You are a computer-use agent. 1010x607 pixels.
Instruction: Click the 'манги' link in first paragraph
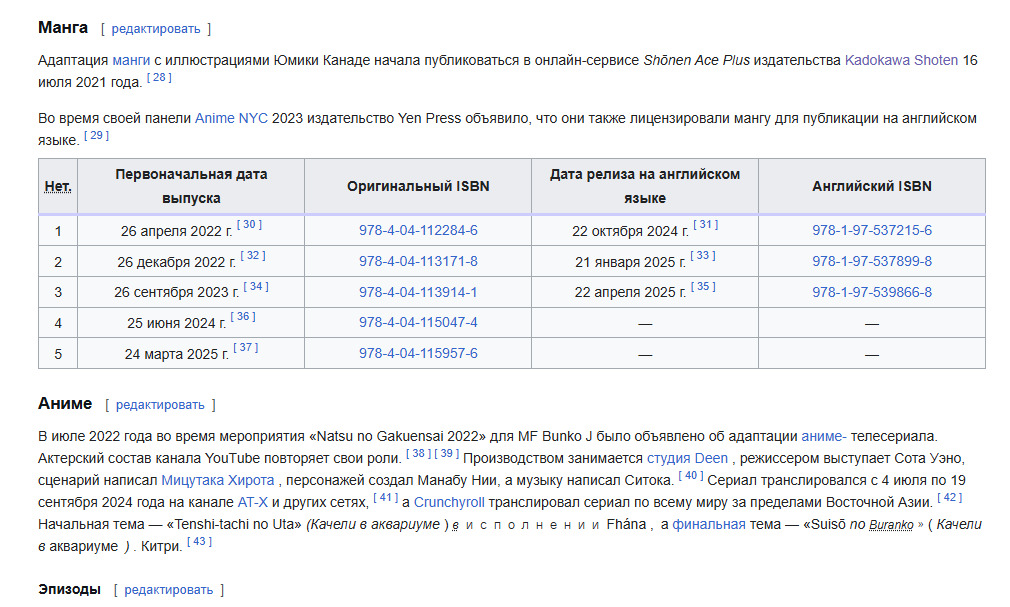click(130, 60)
